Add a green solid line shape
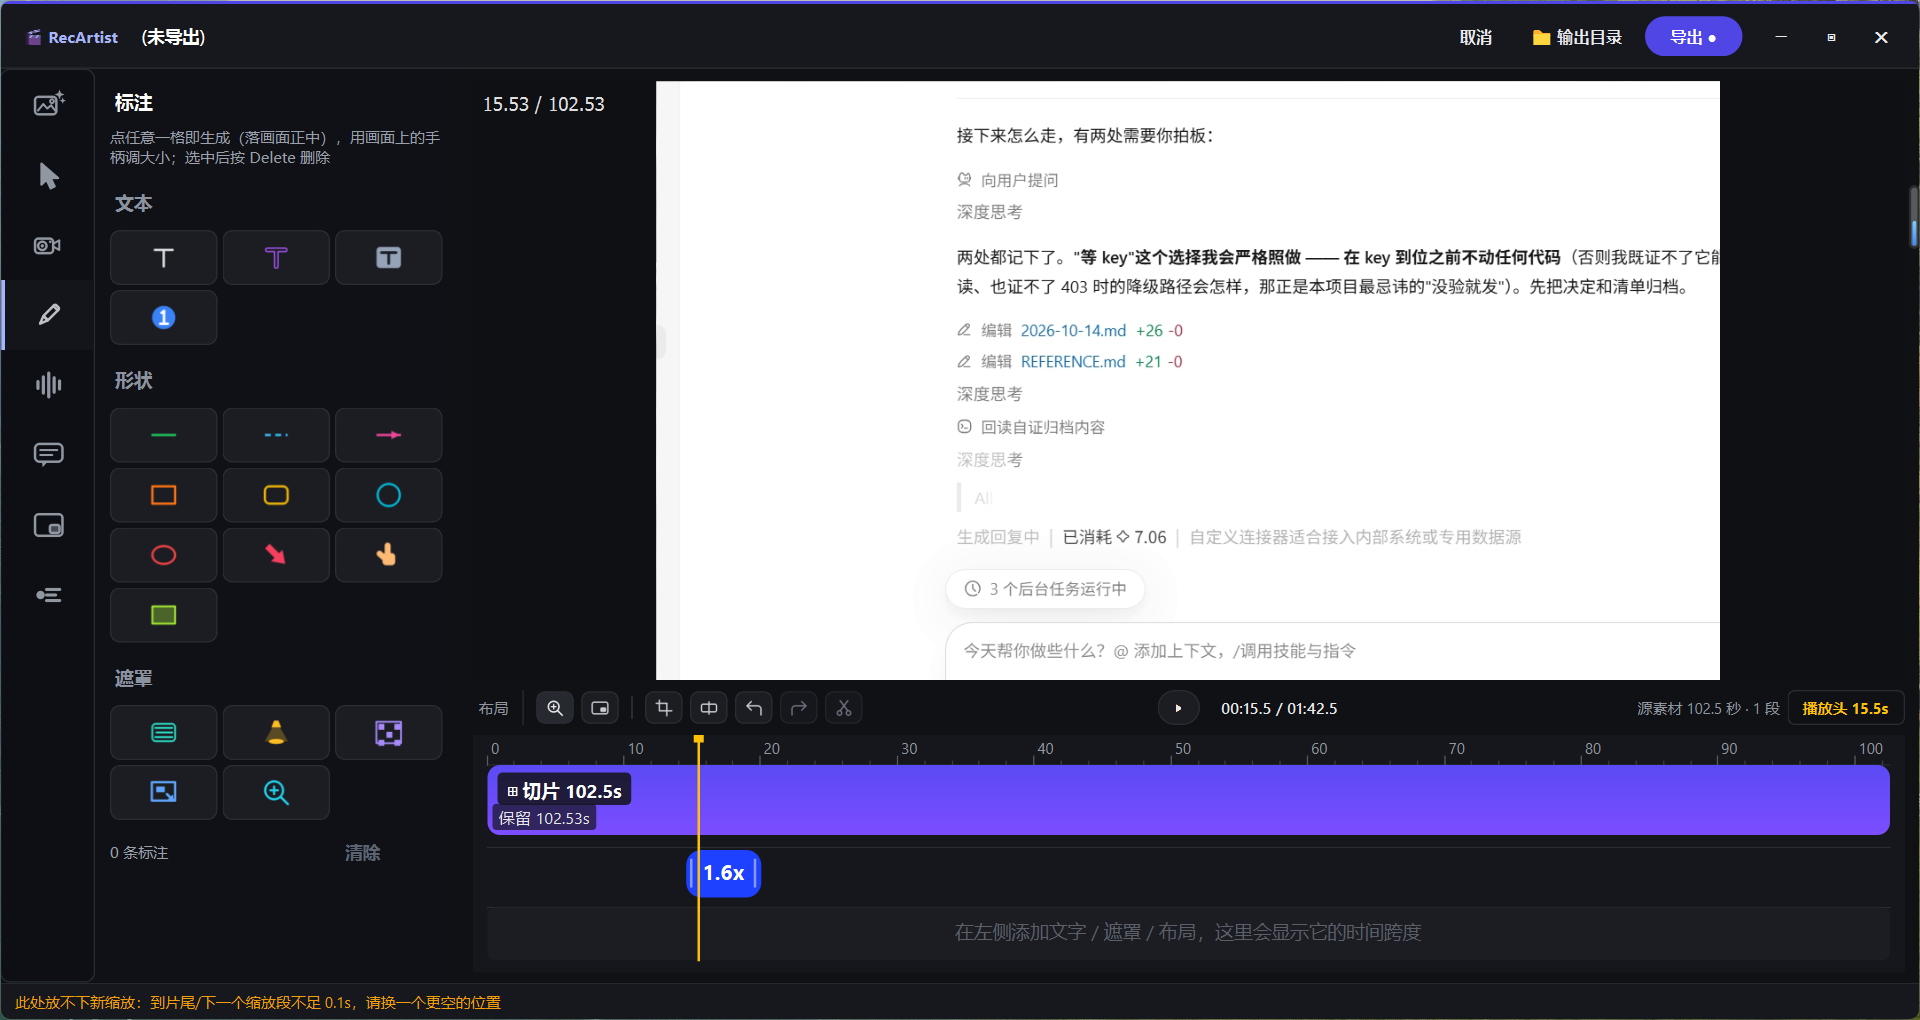The width and height of the screenshot is (1920, 1020). click(x=164, y=435)
